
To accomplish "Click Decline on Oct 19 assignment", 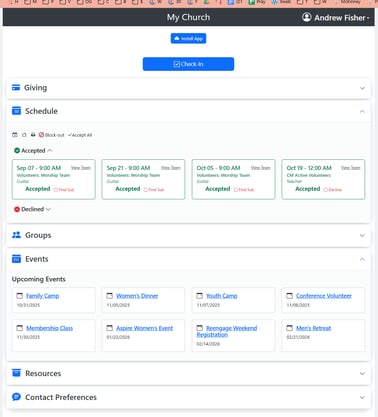I will tap(333, 190).
